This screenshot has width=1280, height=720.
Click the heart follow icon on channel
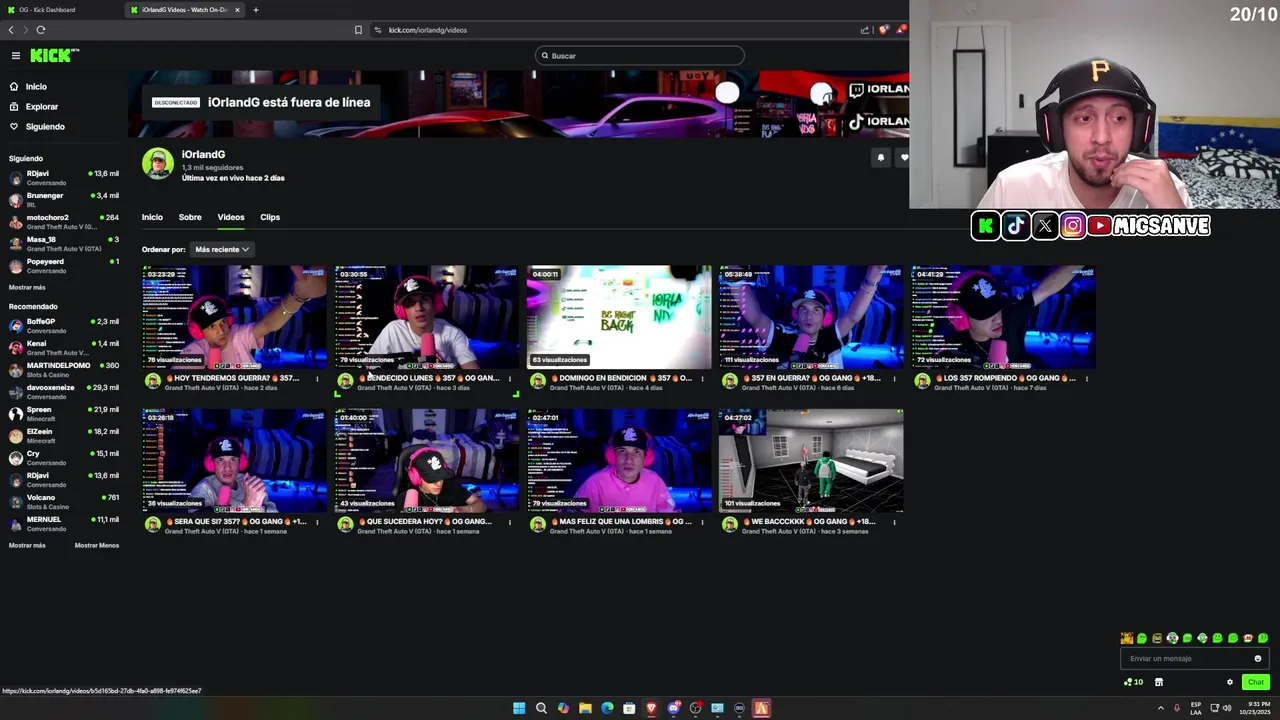tap(904, 158)
